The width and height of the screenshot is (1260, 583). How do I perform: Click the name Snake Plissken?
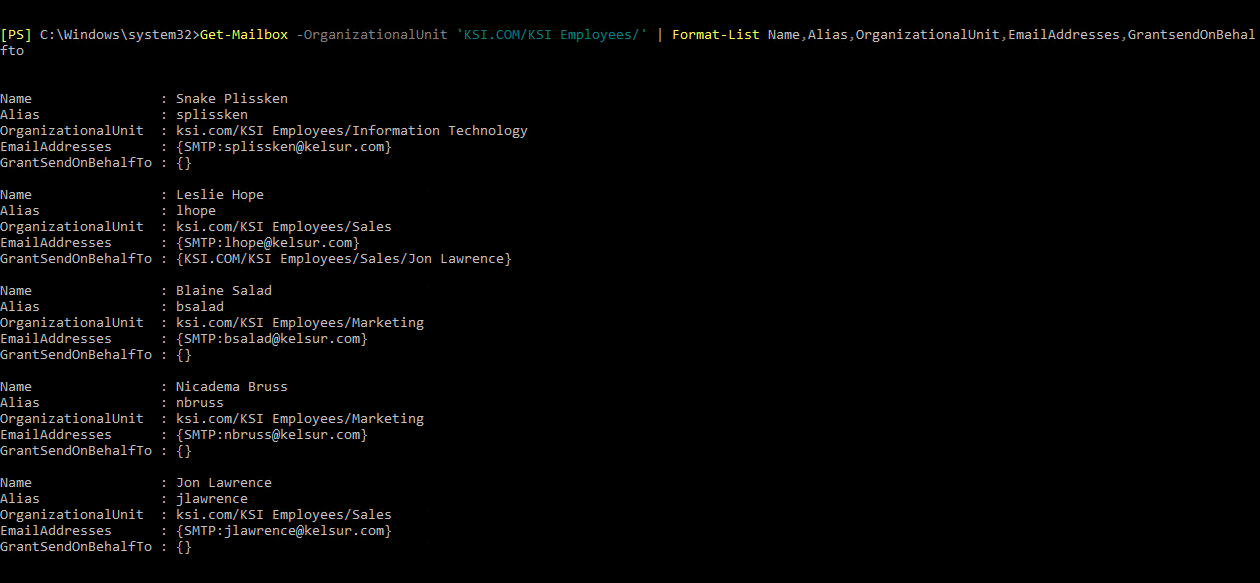tap(232, 99)
